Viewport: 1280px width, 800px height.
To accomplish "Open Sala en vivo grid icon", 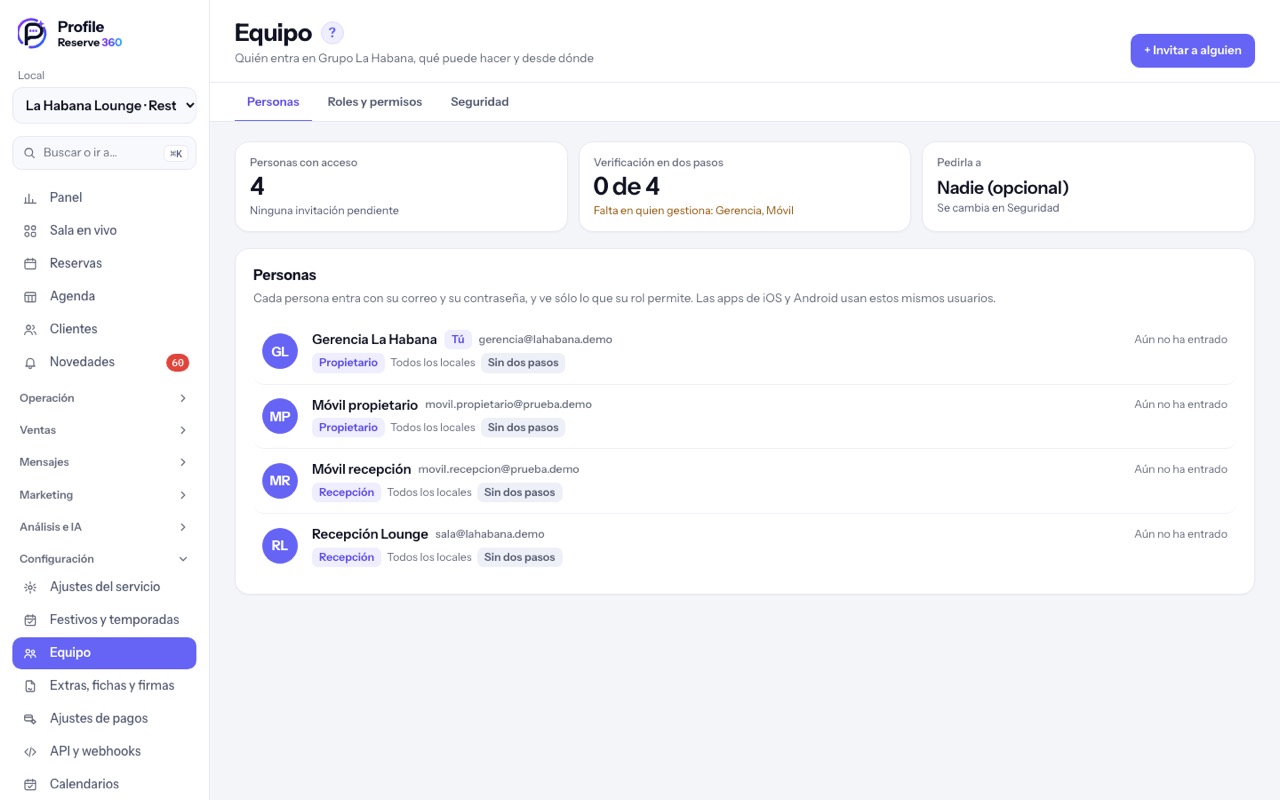I will (x=30, y=231).
